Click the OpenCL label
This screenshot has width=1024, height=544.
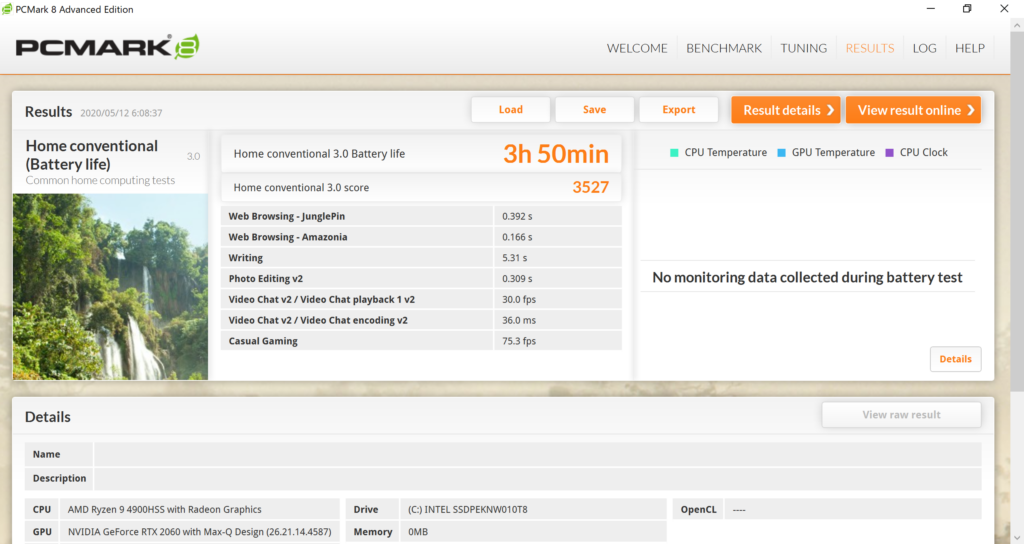(698, 509)
